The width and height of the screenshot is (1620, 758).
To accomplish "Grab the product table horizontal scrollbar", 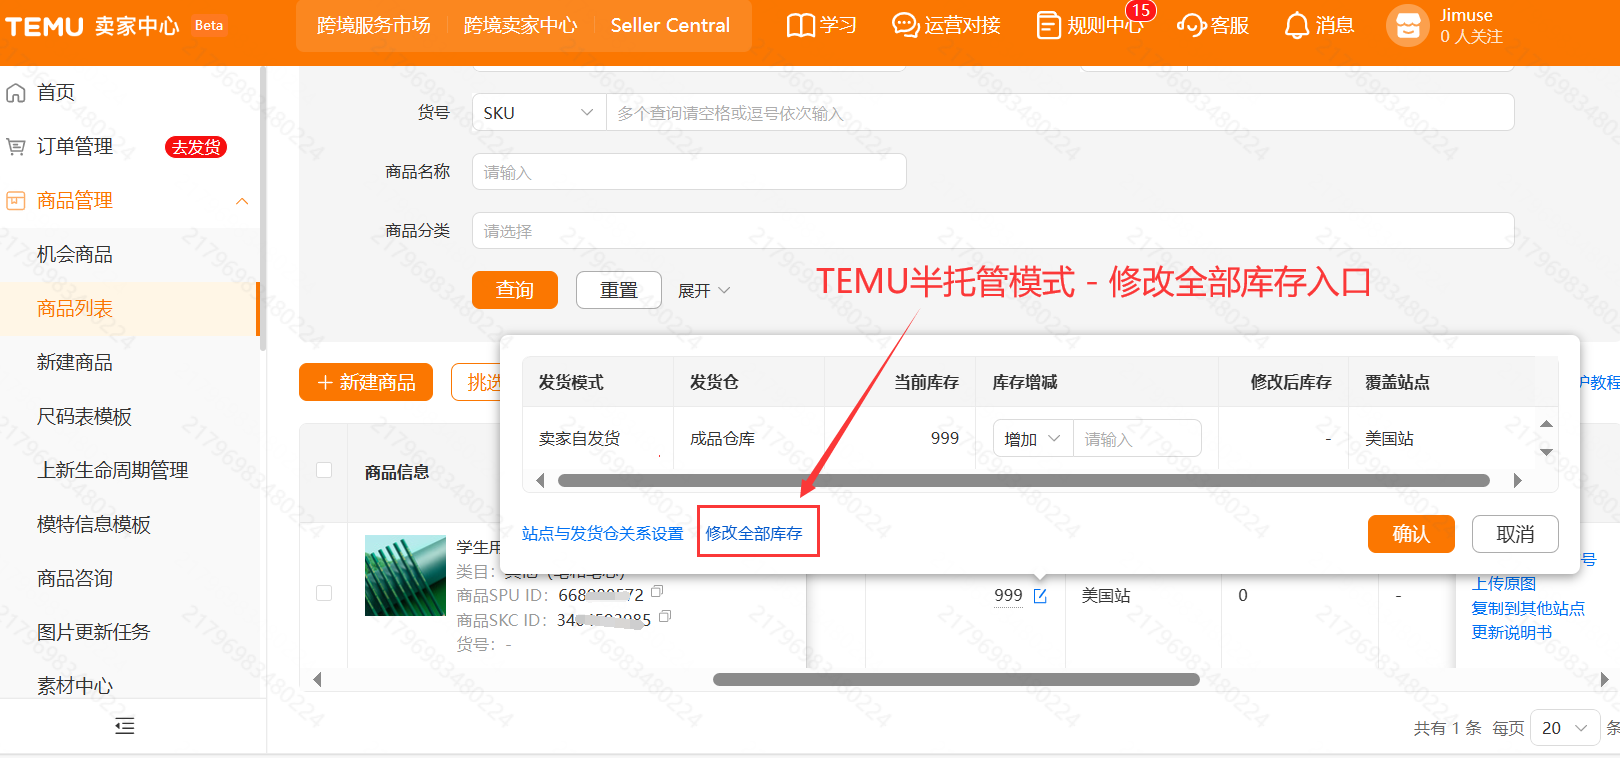I will 956,680.
